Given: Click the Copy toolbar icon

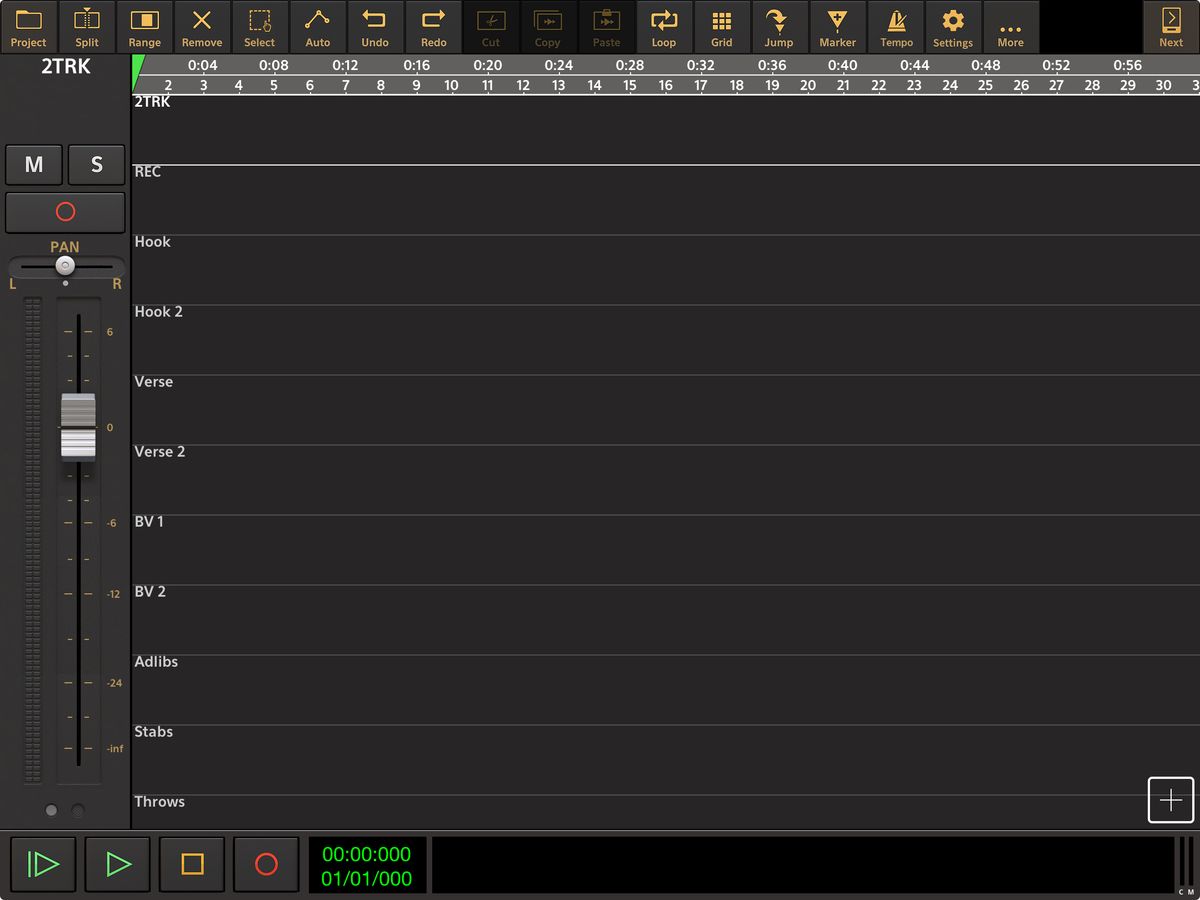Looking at the screenshot, I should pyautogui.click(x=548, y=27).
